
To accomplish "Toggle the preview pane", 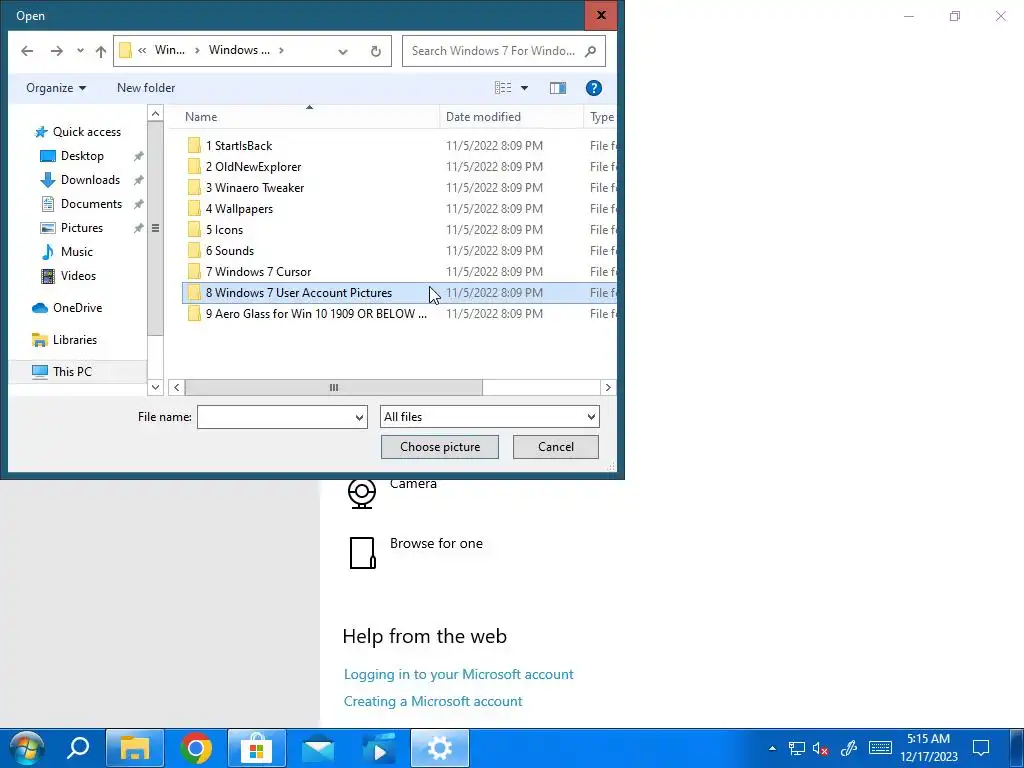I will pos(558,88).
